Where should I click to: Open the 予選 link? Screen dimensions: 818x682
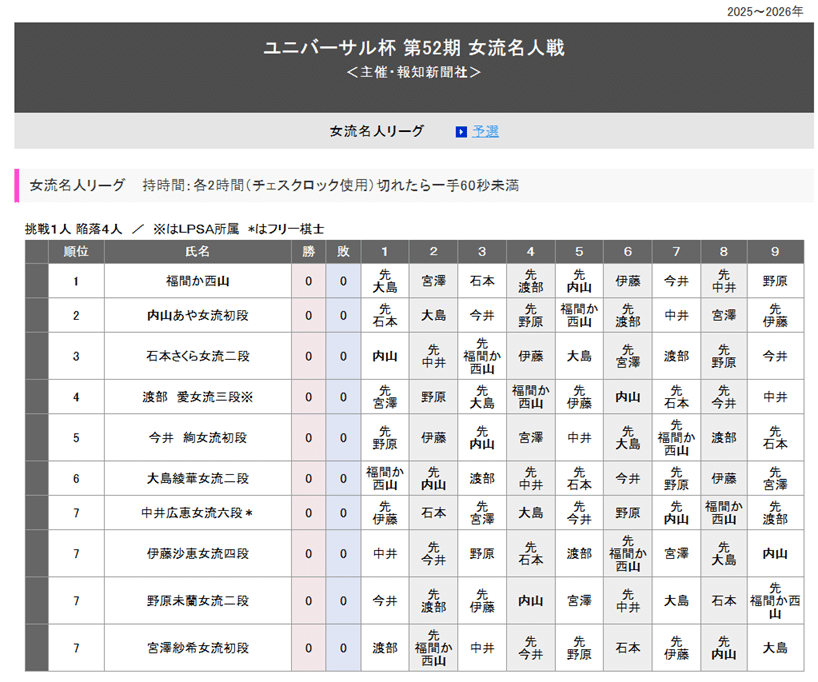tap(485, 131)
